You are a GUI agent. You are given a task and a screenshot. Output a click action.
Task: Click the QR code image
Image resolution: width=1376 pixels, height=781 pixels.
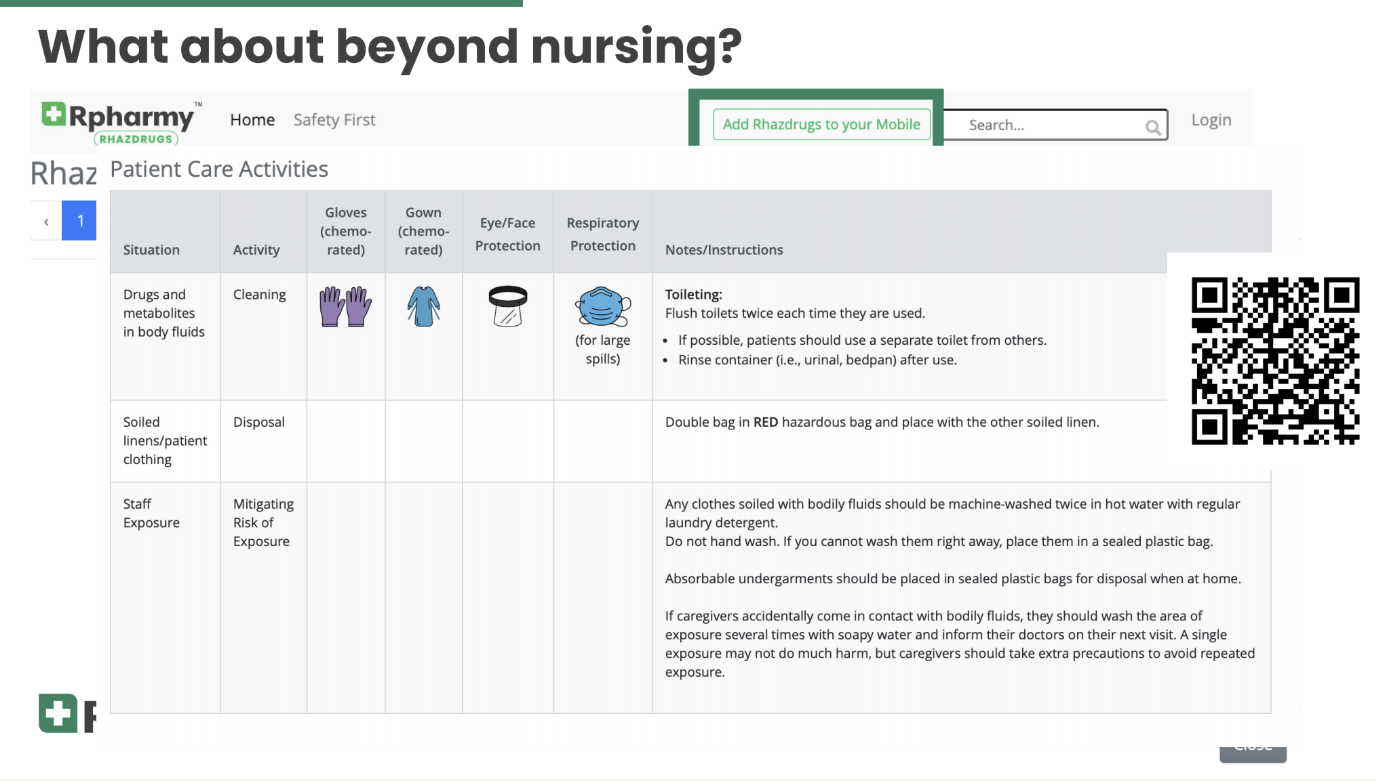(x=1276, y=360)
